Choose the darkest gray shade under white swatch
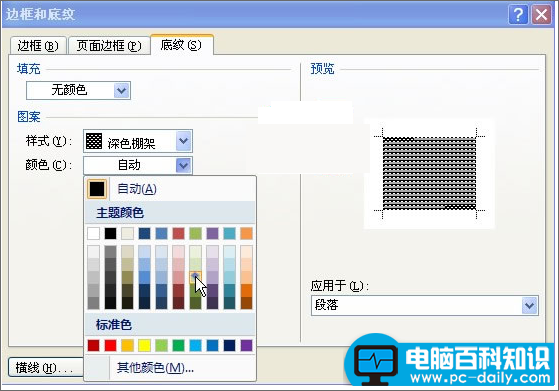559x391 pixels. tap(93, 303)
